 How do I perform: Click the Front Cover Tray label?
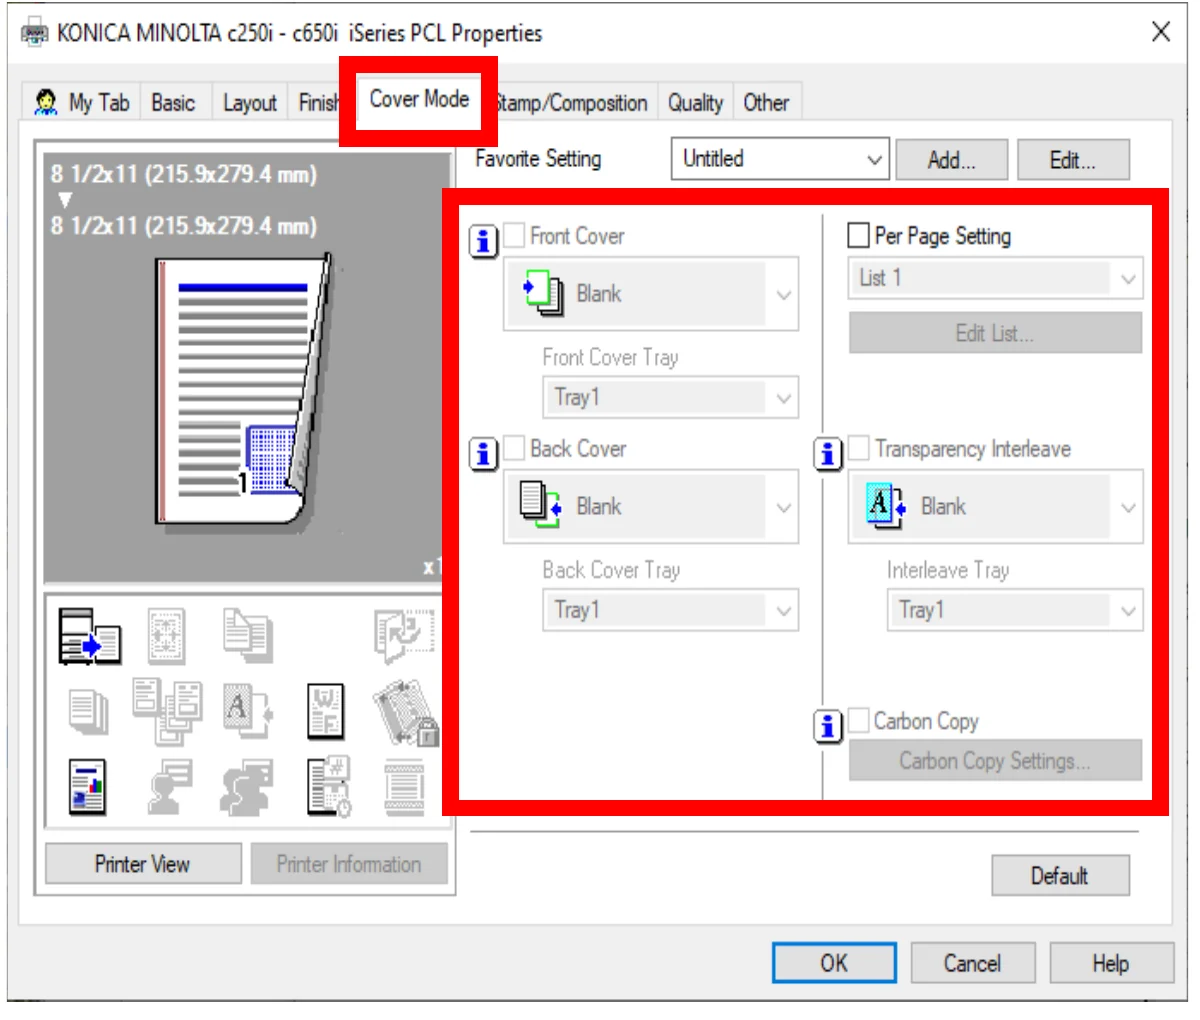611,358
